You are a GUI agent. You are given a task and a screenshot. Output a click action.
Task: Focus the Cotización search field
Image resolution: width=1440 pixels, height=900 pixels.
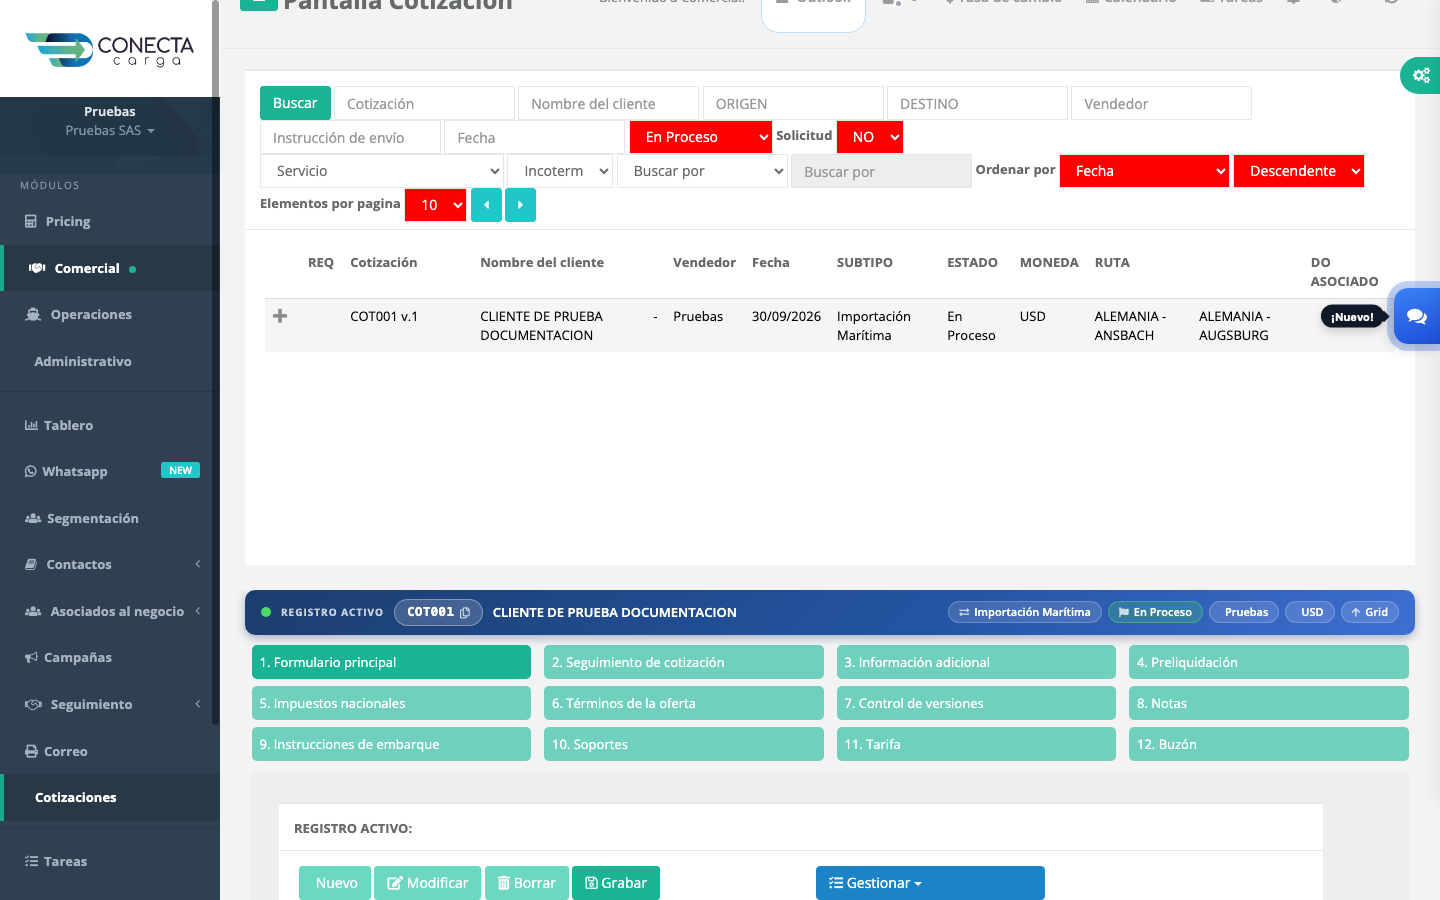coord(424,103)
